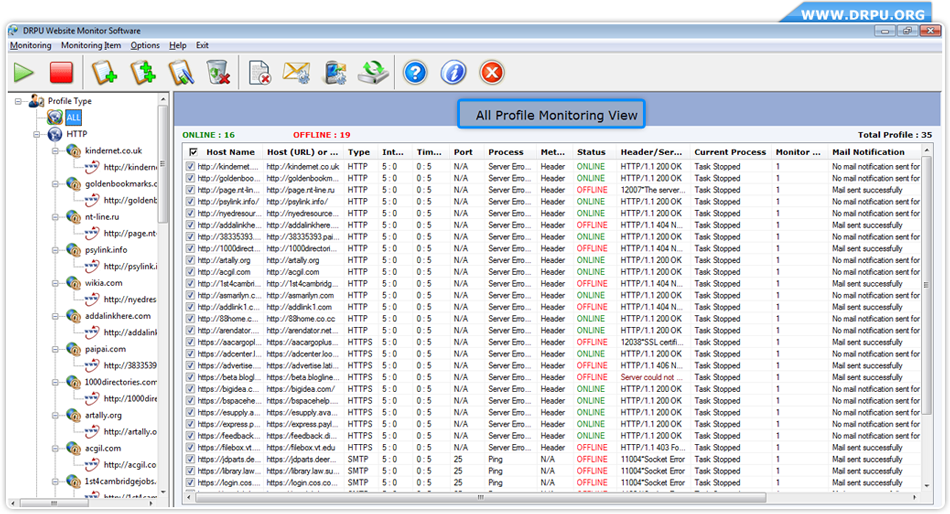Collapse the wikia.com node
Screen dimensions: 950x514
click(x=55, y=283)
